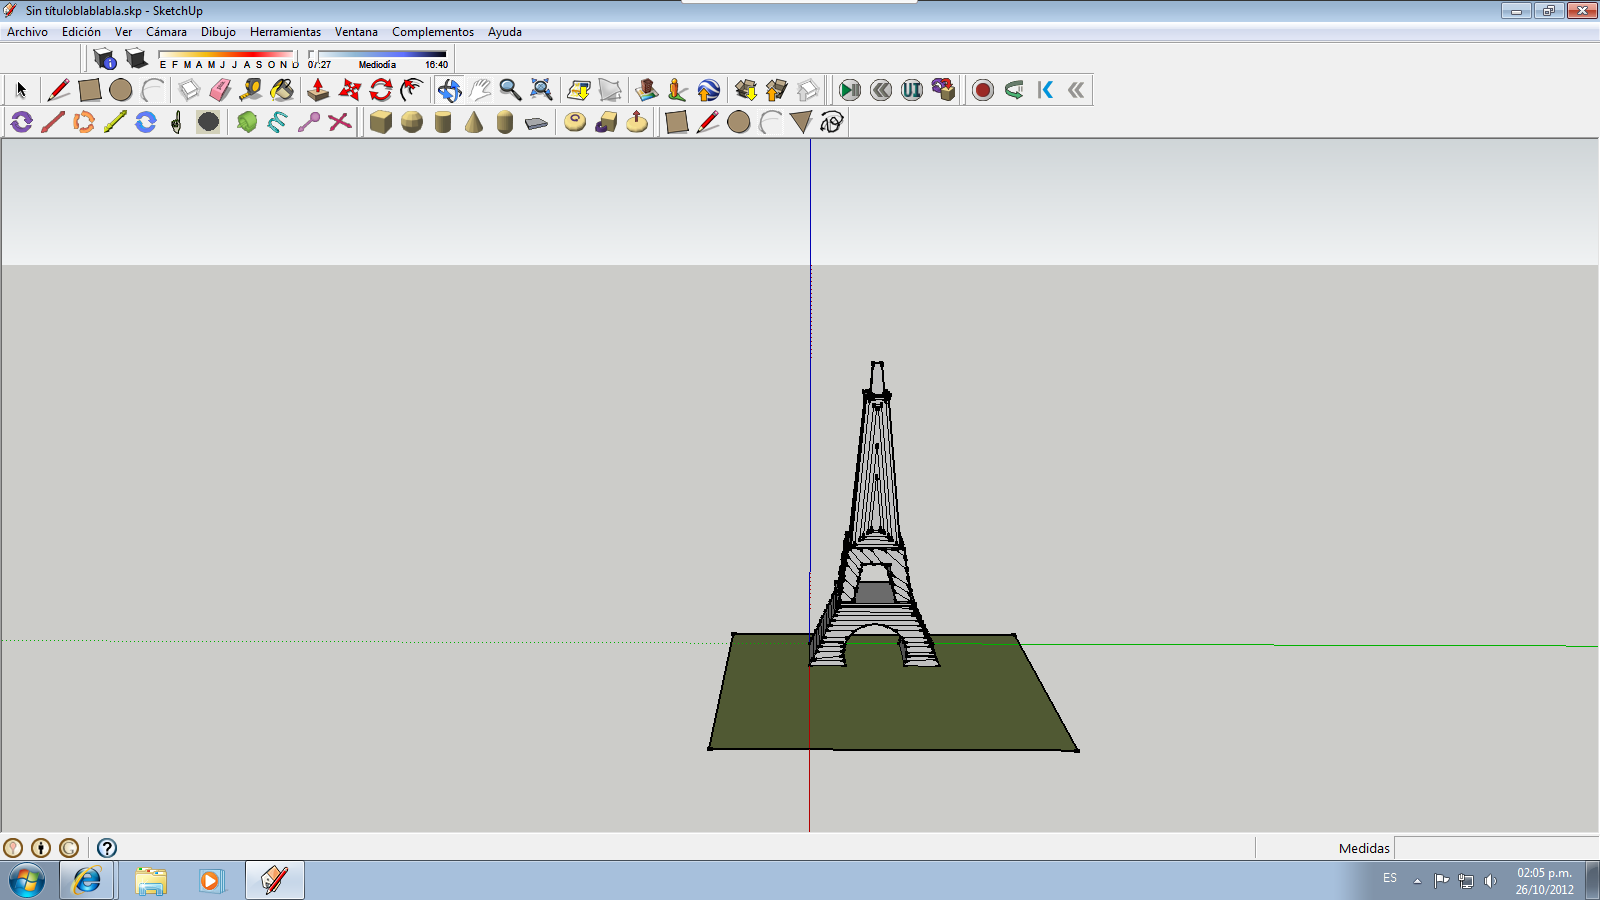Click the Add Location map icon
Screen dimensions: 1600x900
[x=578, y=90]
